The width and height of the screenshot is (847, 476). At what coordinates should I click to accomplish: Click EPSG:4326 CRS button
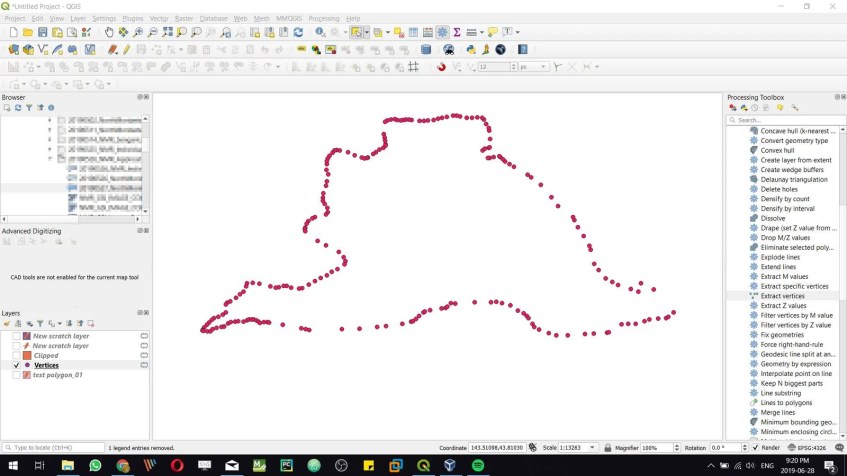pos(807,448)
